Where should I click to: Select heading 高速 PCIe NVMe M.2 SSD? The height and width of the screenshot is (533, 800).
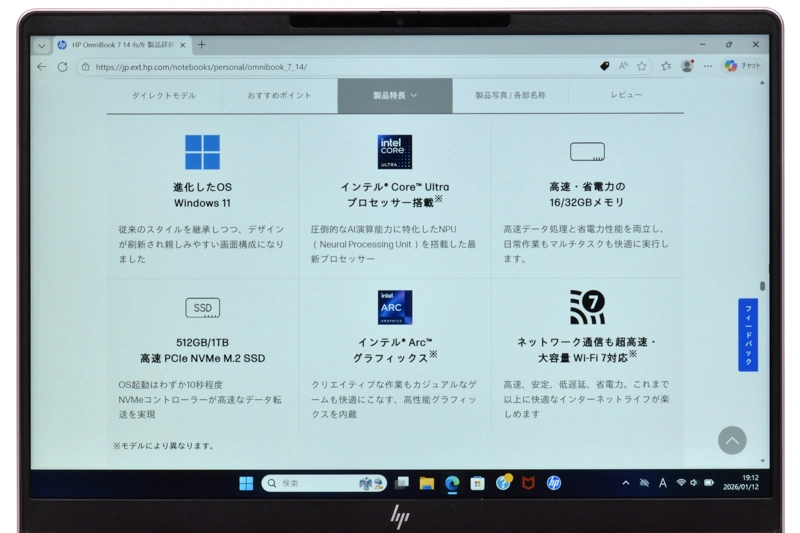(203, 359)
